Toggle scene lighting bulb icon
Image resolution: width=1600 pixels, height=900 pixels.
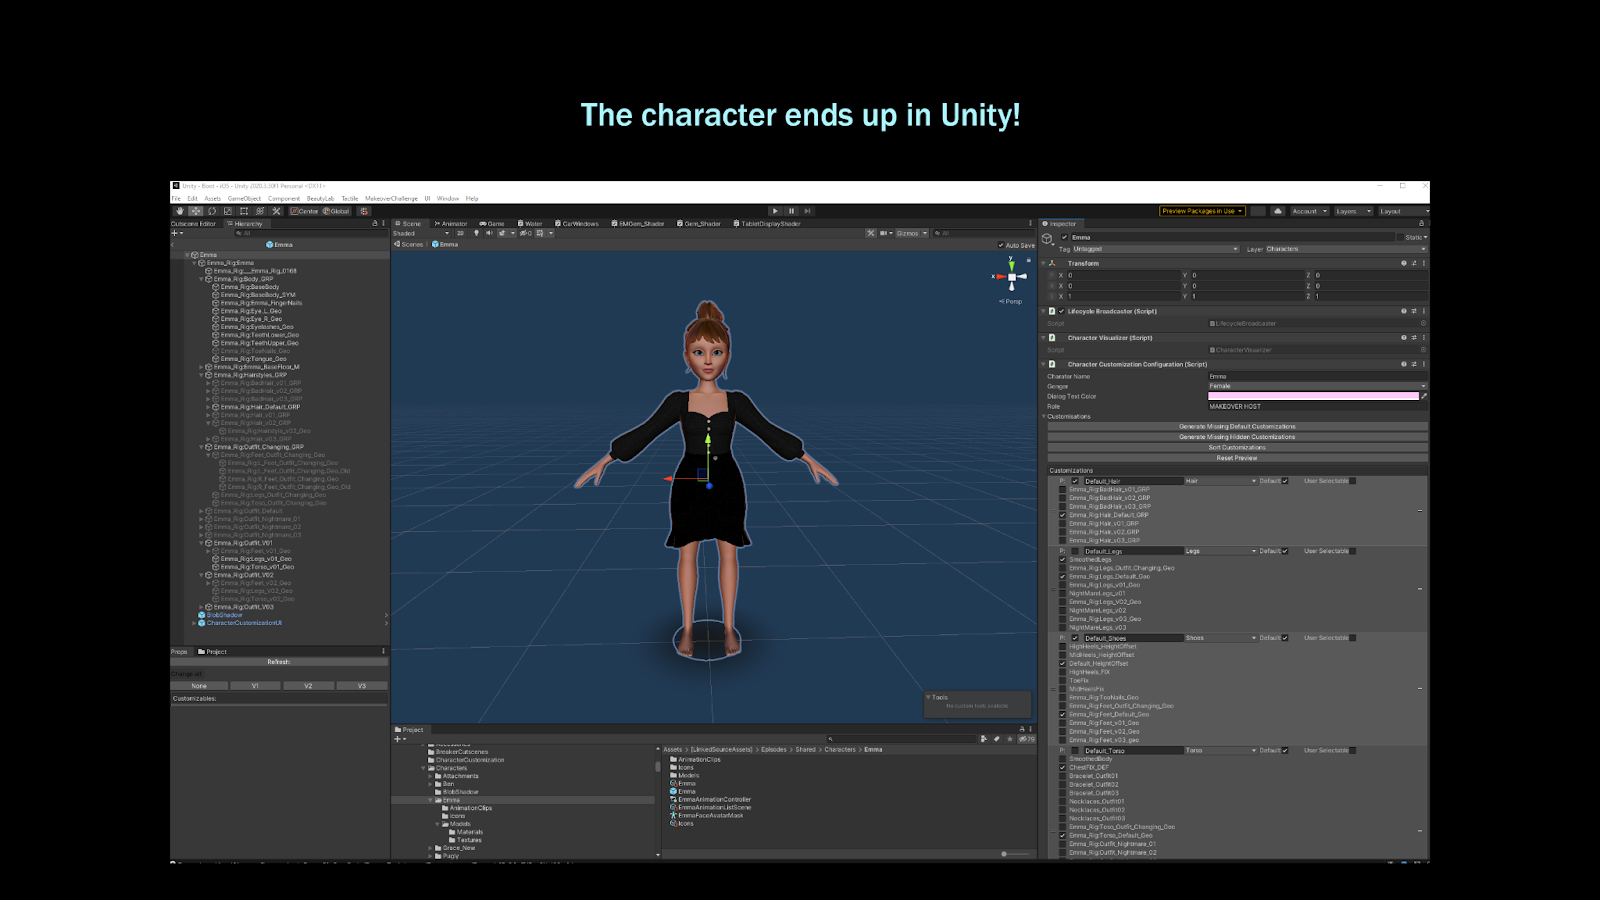click(476, 233)
